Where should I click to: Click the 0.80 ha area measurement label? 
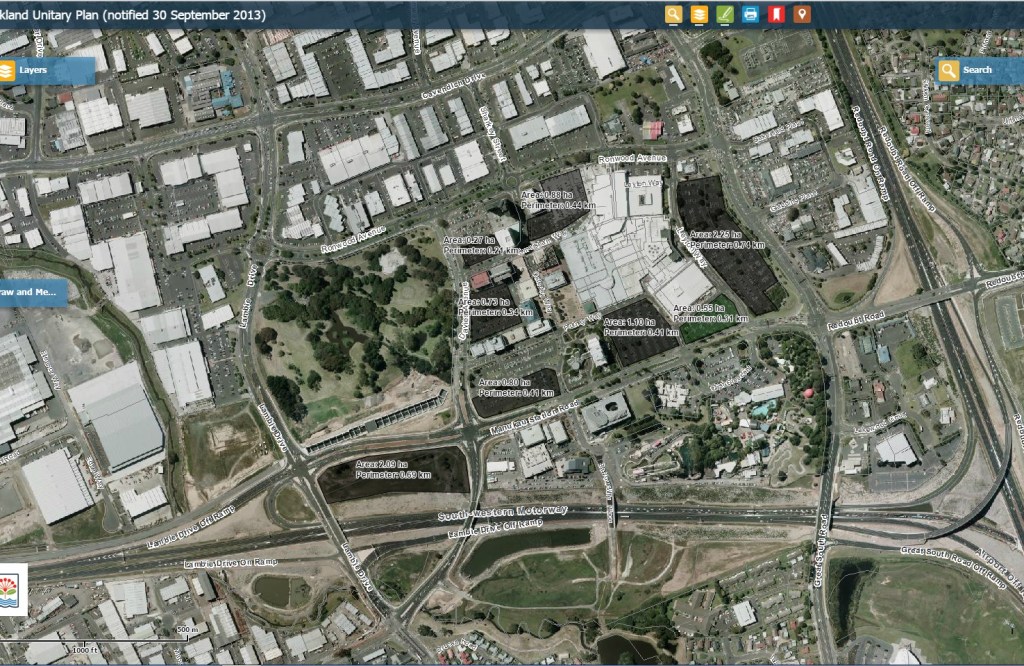504,382
